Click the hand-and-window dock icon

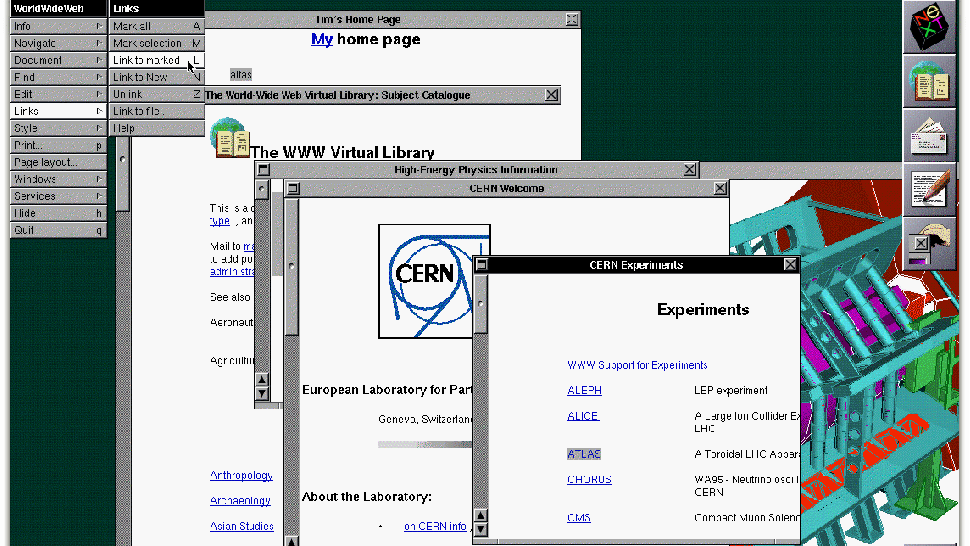click(x=929, y=244)
